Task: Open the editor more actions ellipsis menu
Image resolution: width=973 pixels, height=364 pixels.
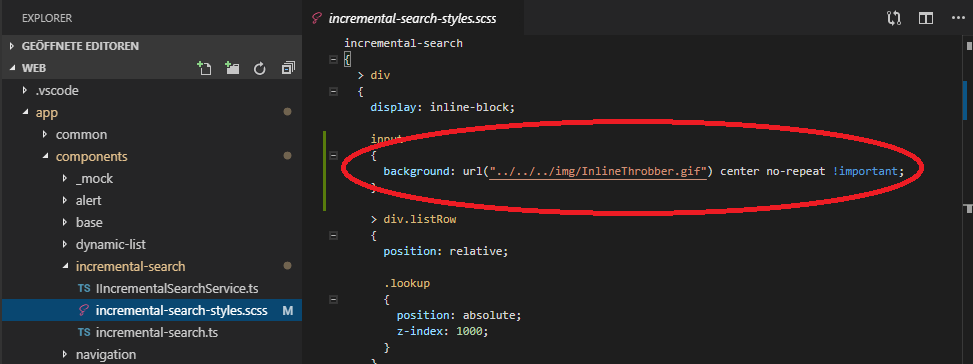Action: click(958, 19)
